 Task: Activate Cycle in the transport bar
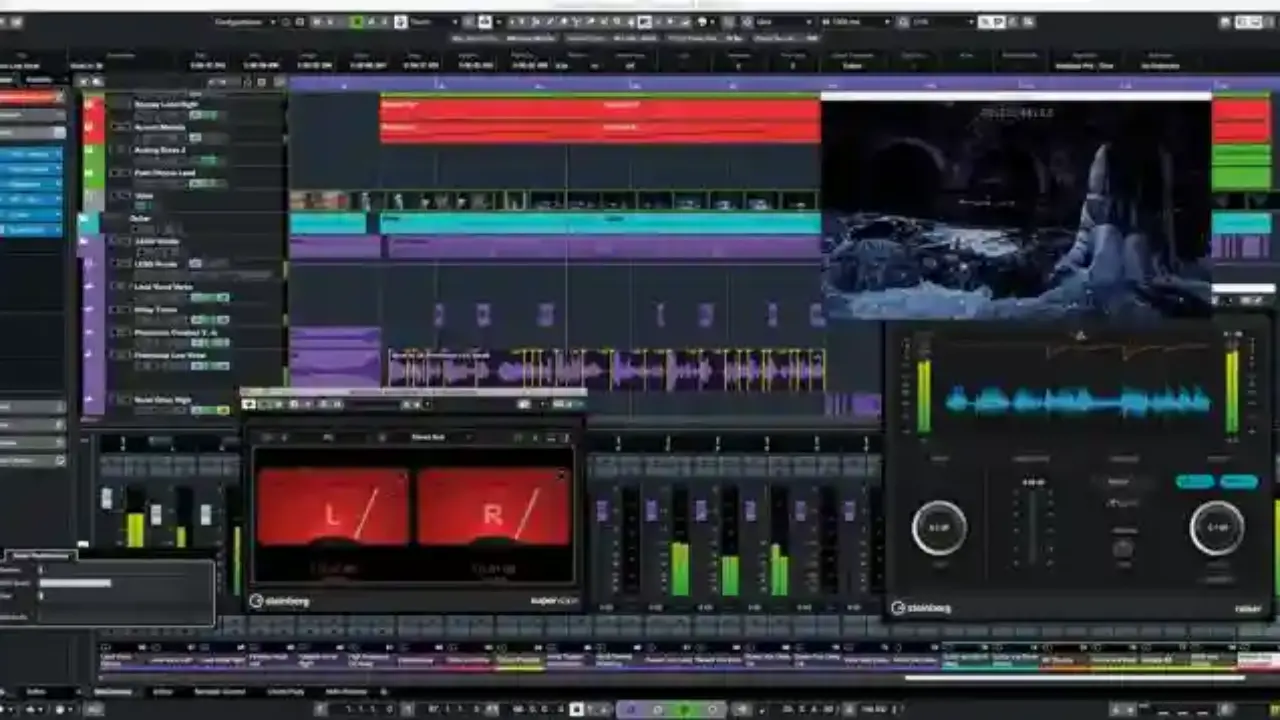[630, 709]
